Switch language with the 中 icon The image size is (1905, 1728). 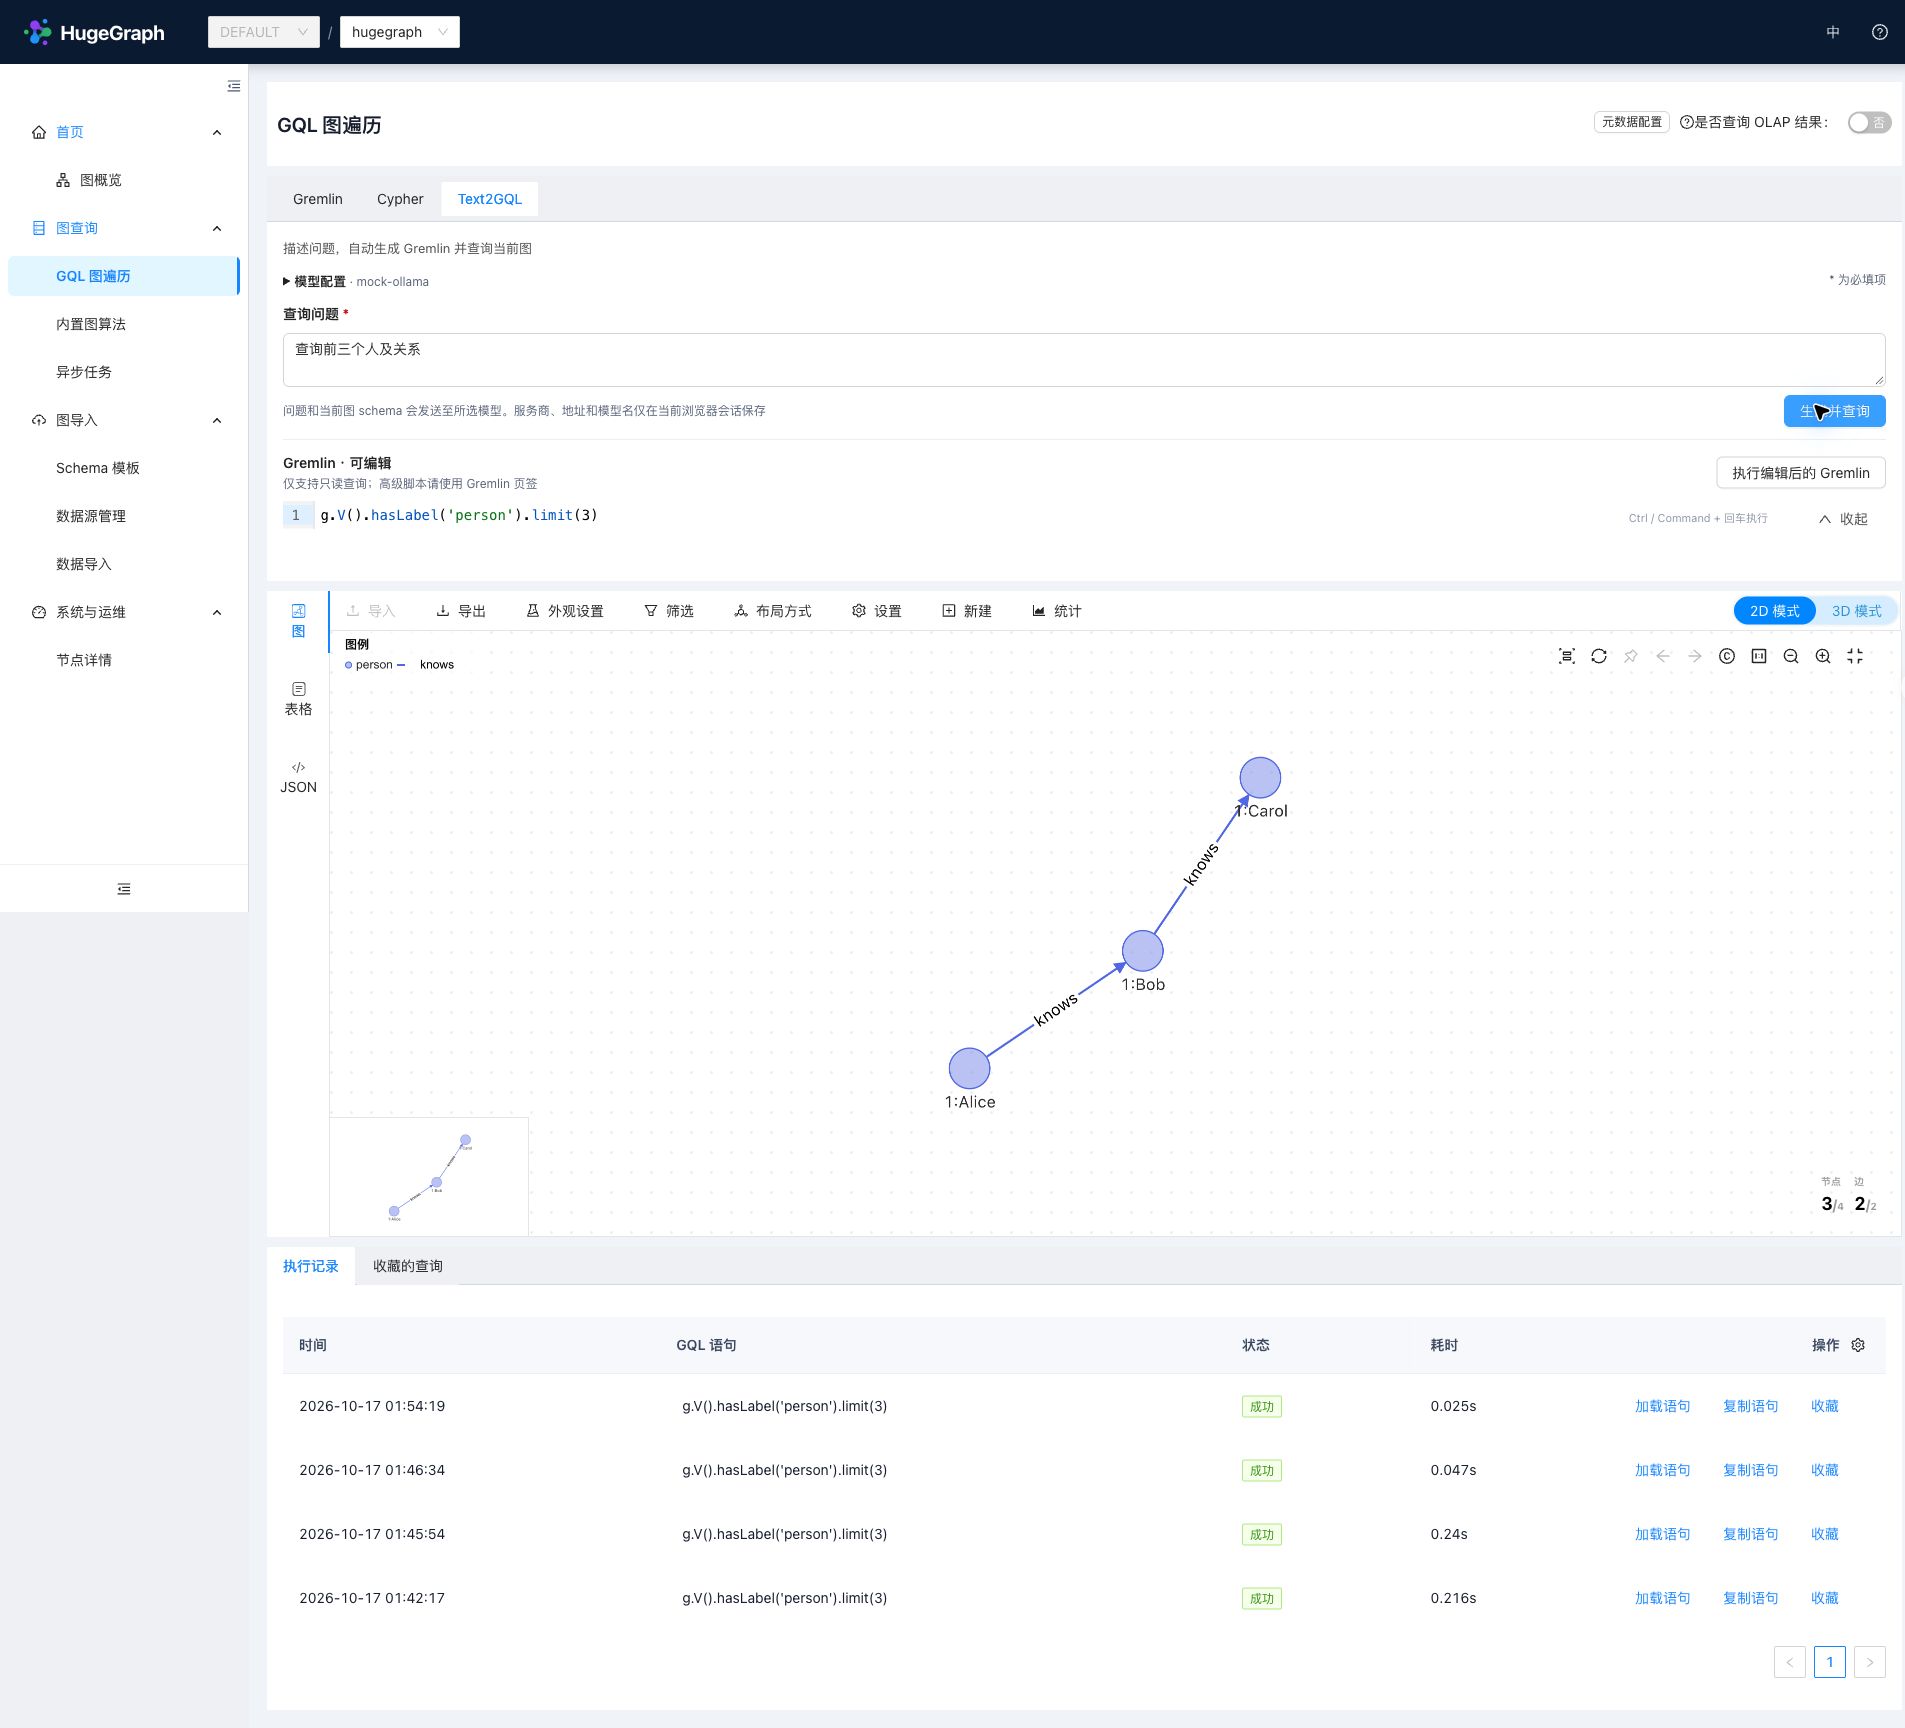pos(1833,32)
